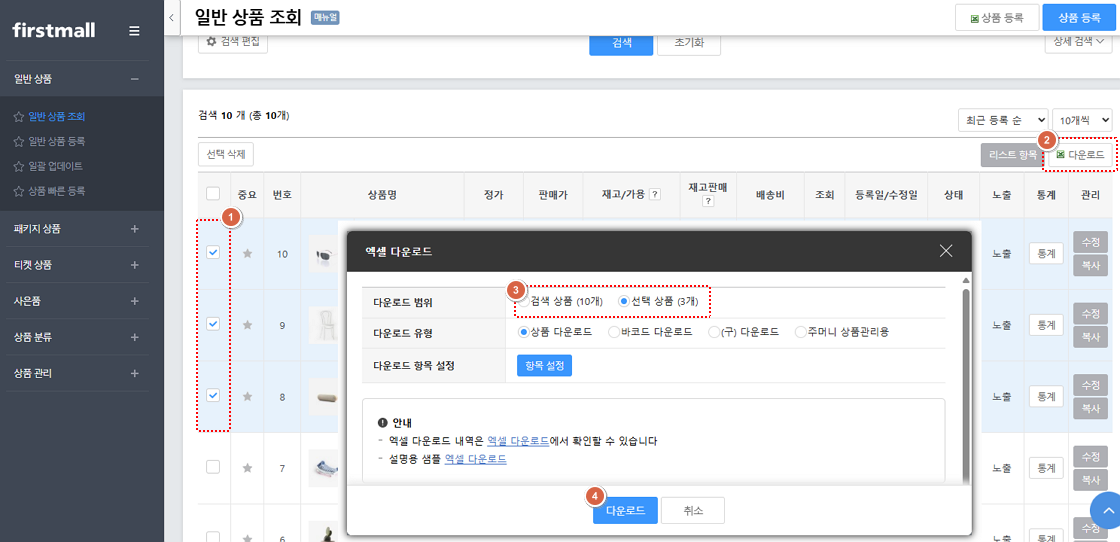Select the 검색 상품 (10개) radio option

click(525, 301)
